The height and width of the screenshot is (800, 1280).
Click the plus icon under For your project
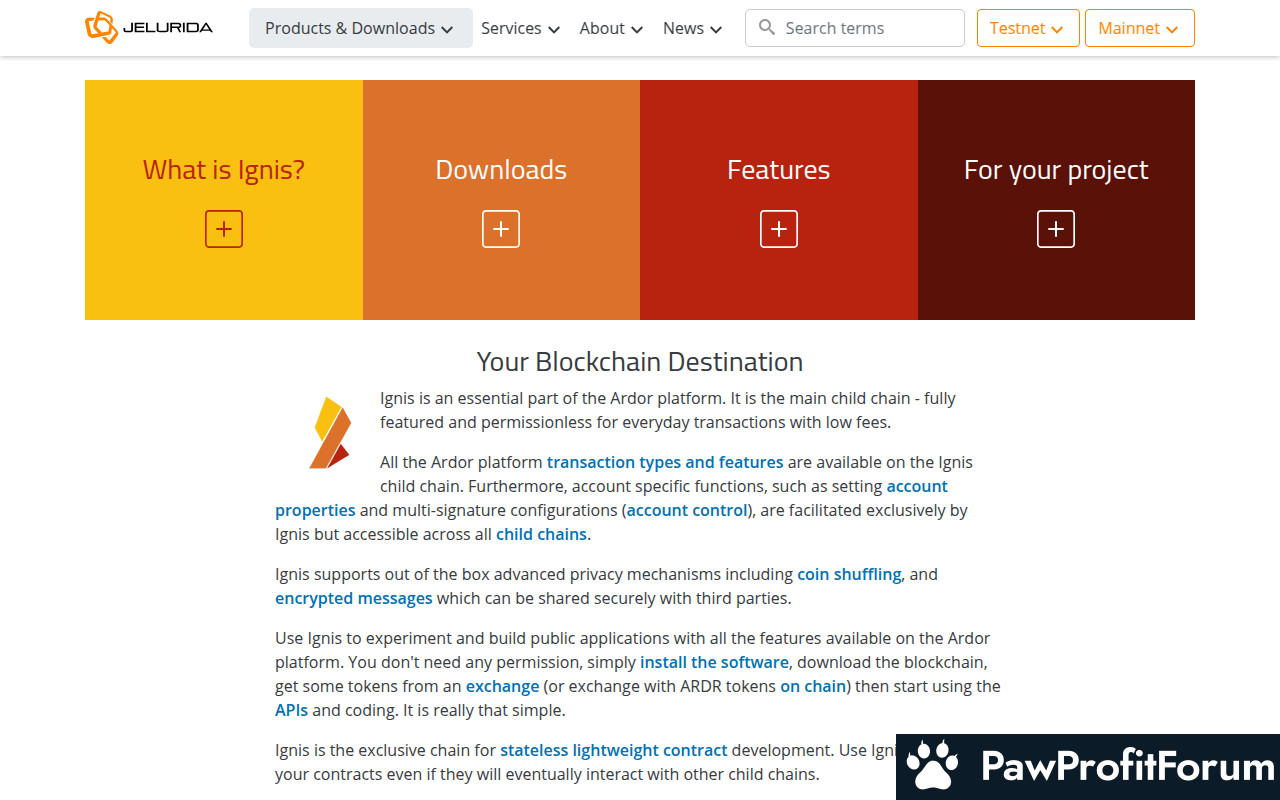click(1056, 229)
